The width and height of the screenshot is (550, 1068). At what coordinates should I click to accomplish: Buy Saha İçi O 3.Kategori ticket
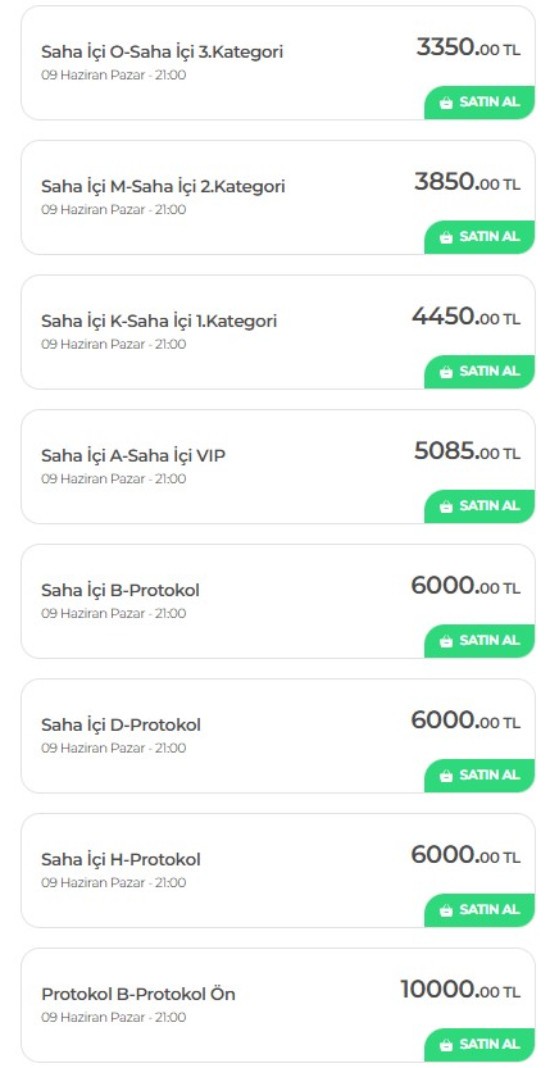[480, 102]
